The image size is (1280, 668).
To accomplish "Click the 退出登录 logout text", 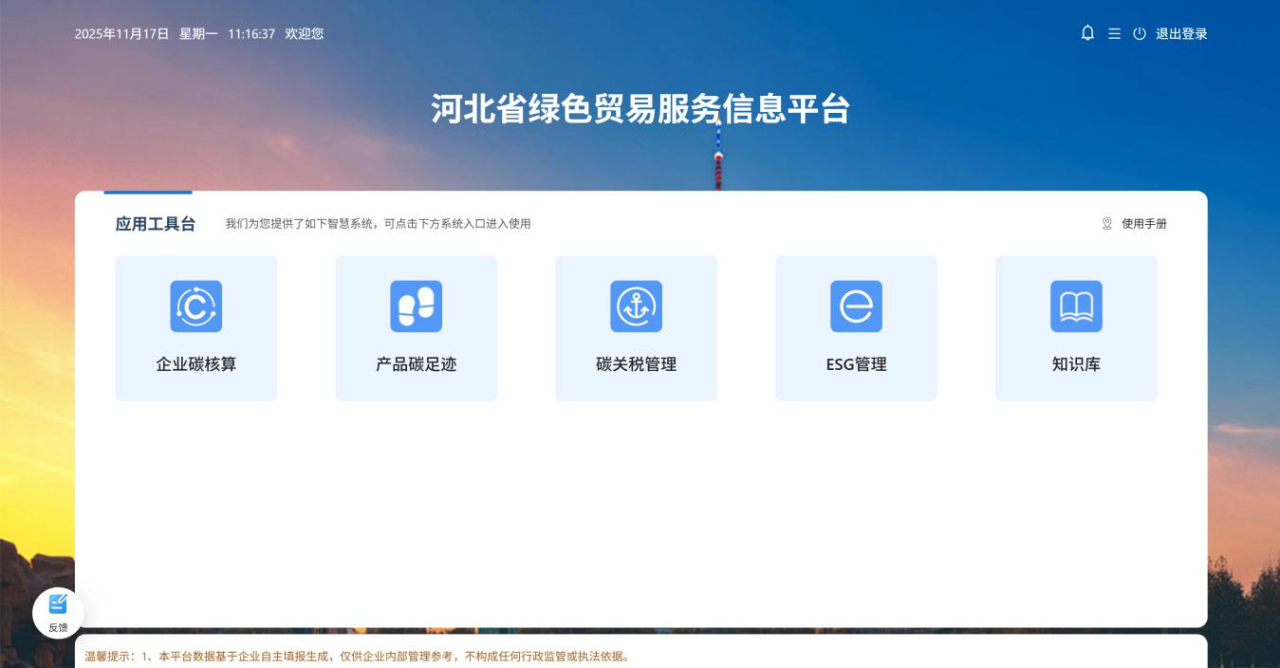I will point(1181,34).
